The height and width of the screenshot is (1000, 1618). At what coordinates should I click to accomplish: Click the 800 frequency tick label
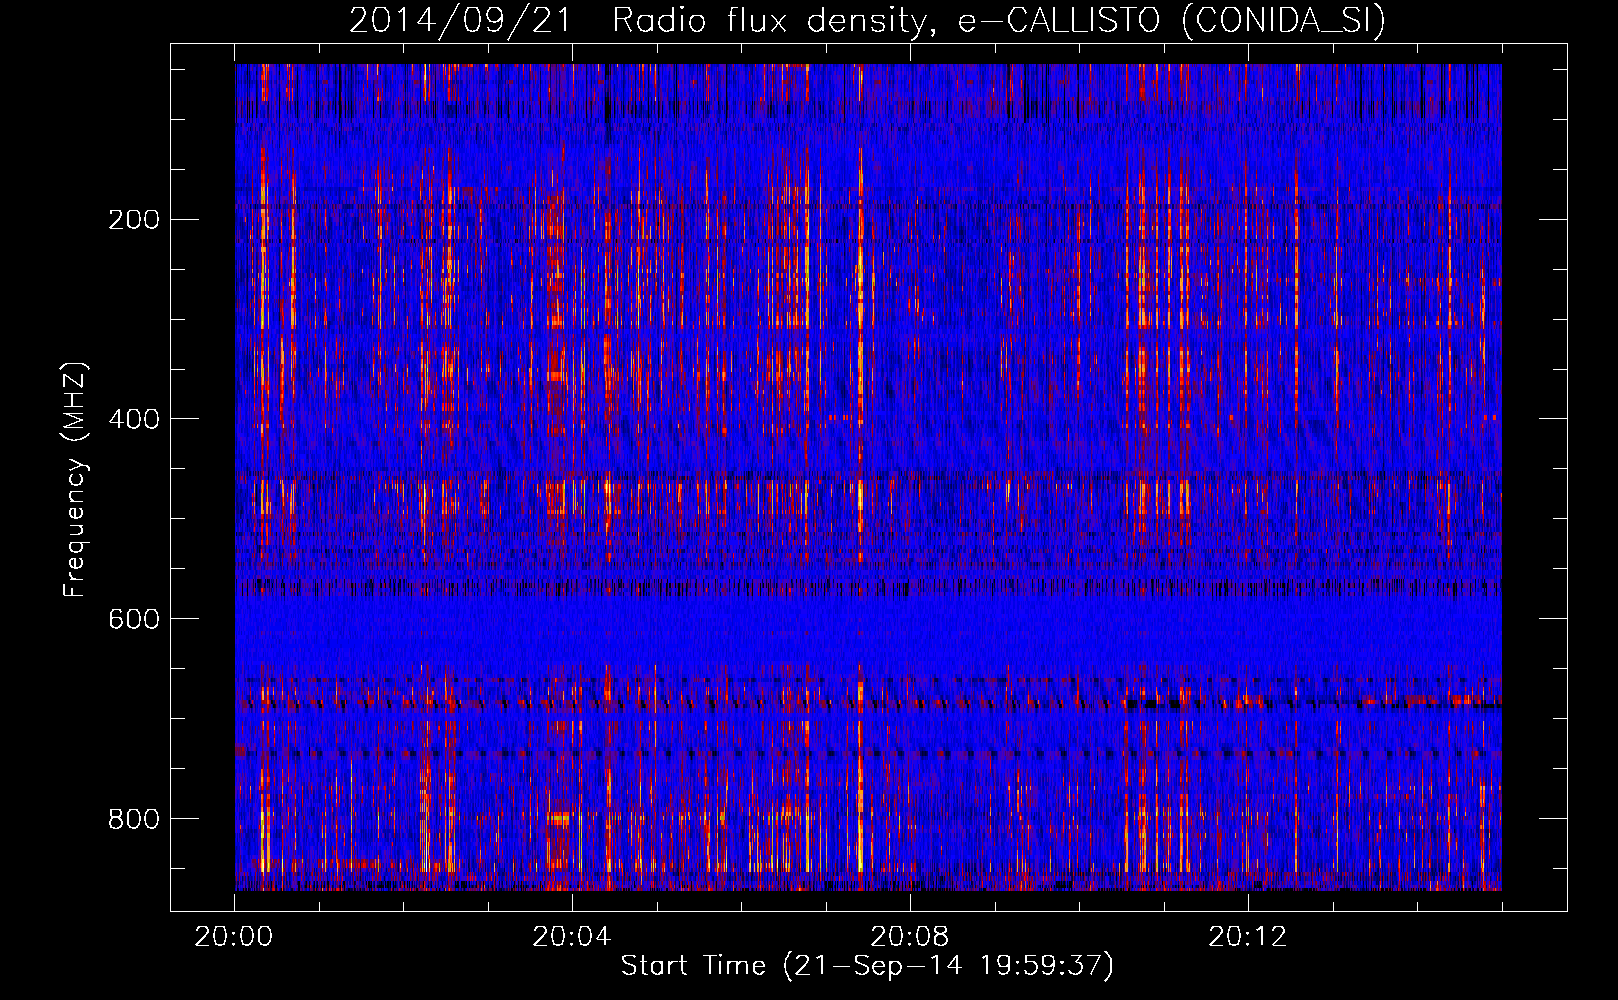pos(134,819)
